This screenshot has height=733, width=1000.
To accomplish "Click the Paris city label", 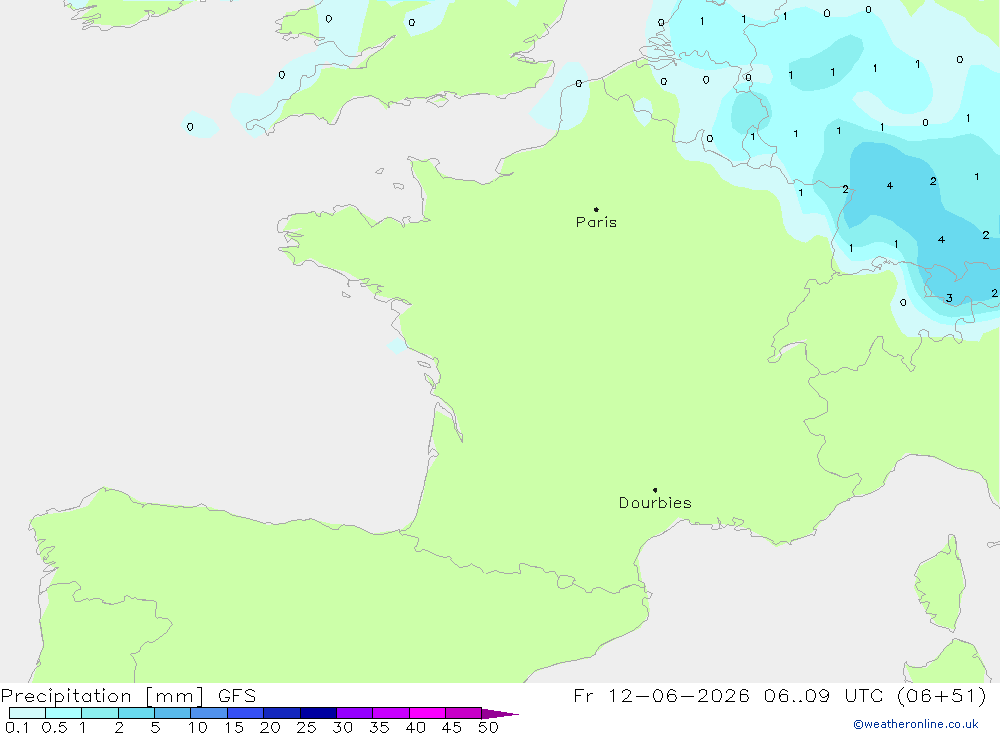I will click(x=596, y=222).
